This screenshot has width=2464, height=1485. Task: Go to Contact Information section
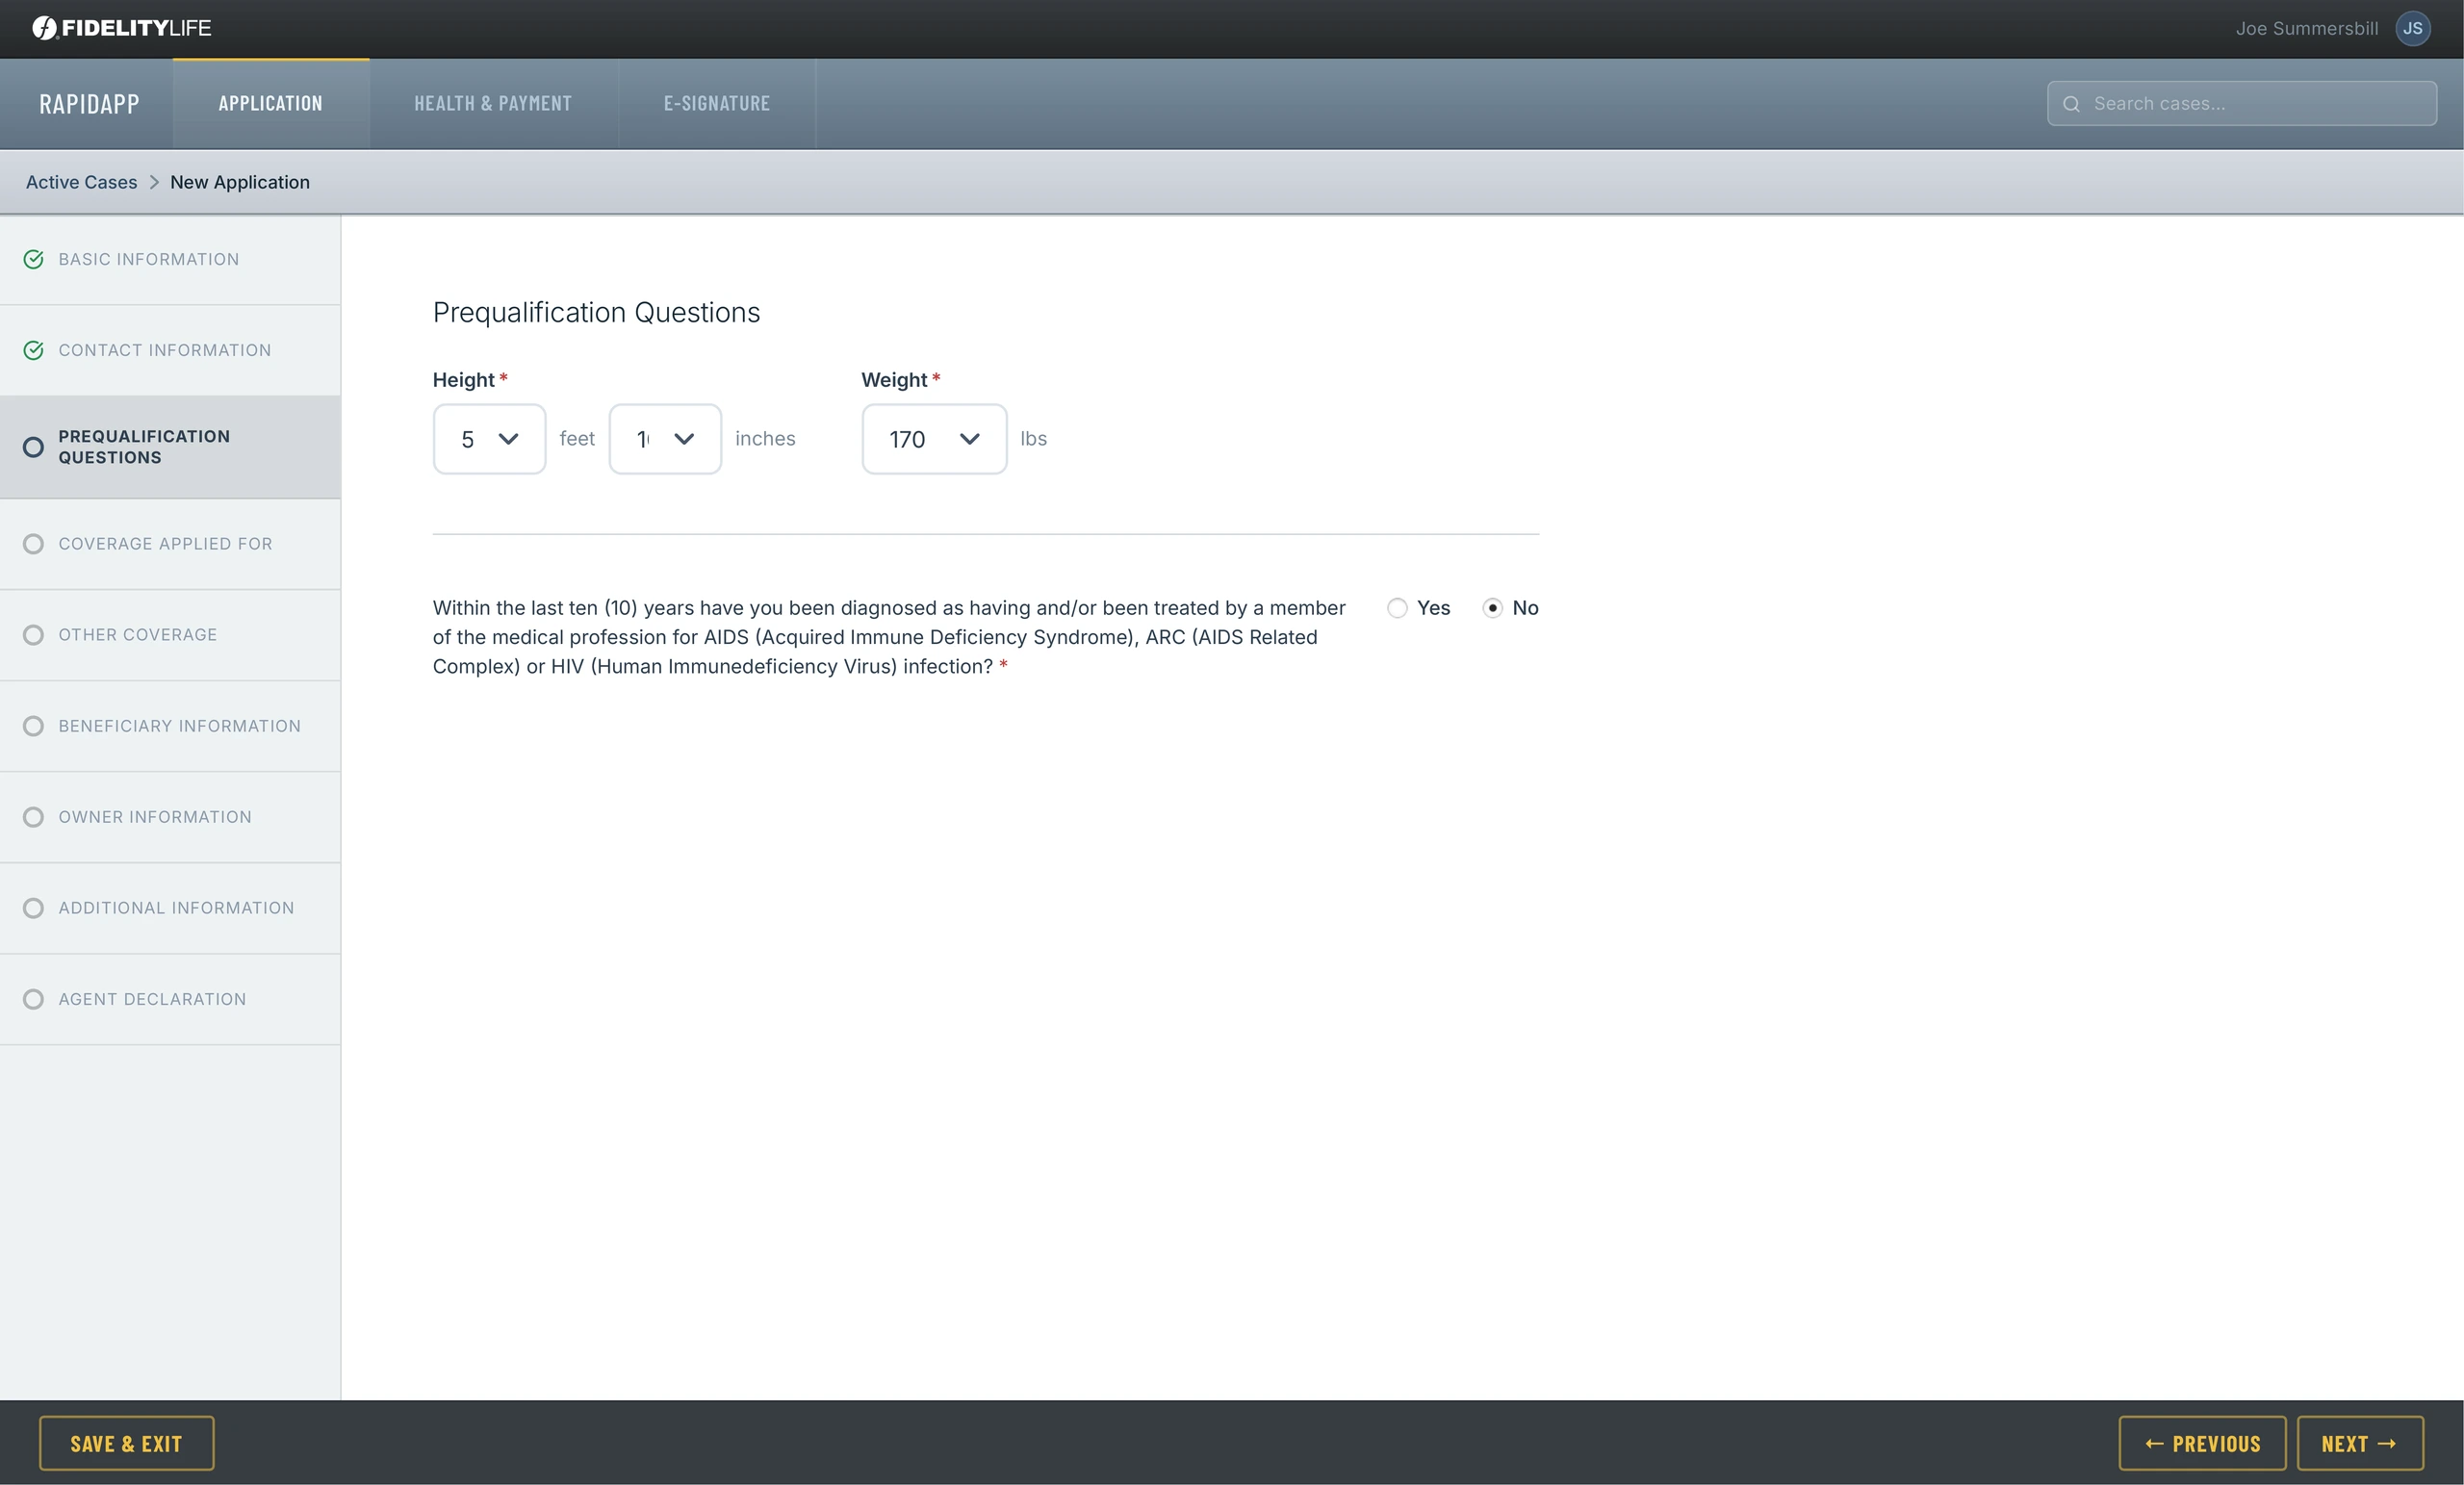click(x=170, y=351)
